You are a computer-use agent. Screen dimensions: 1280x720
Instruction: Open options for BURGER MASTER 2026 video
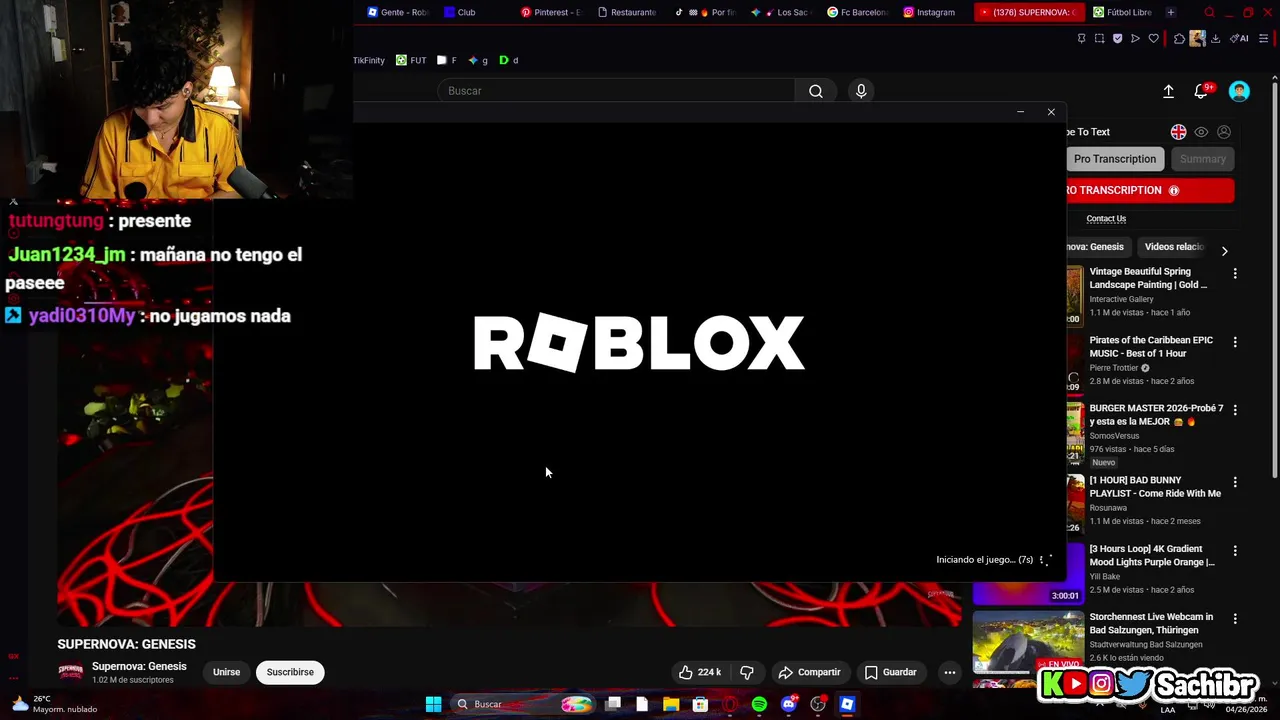point(1235,410)
